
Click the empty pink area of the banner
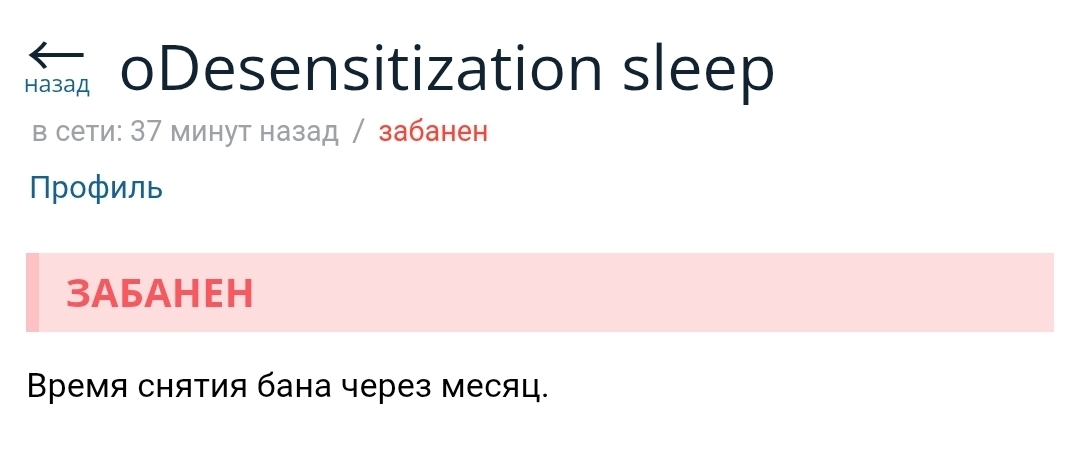(650, 293)
